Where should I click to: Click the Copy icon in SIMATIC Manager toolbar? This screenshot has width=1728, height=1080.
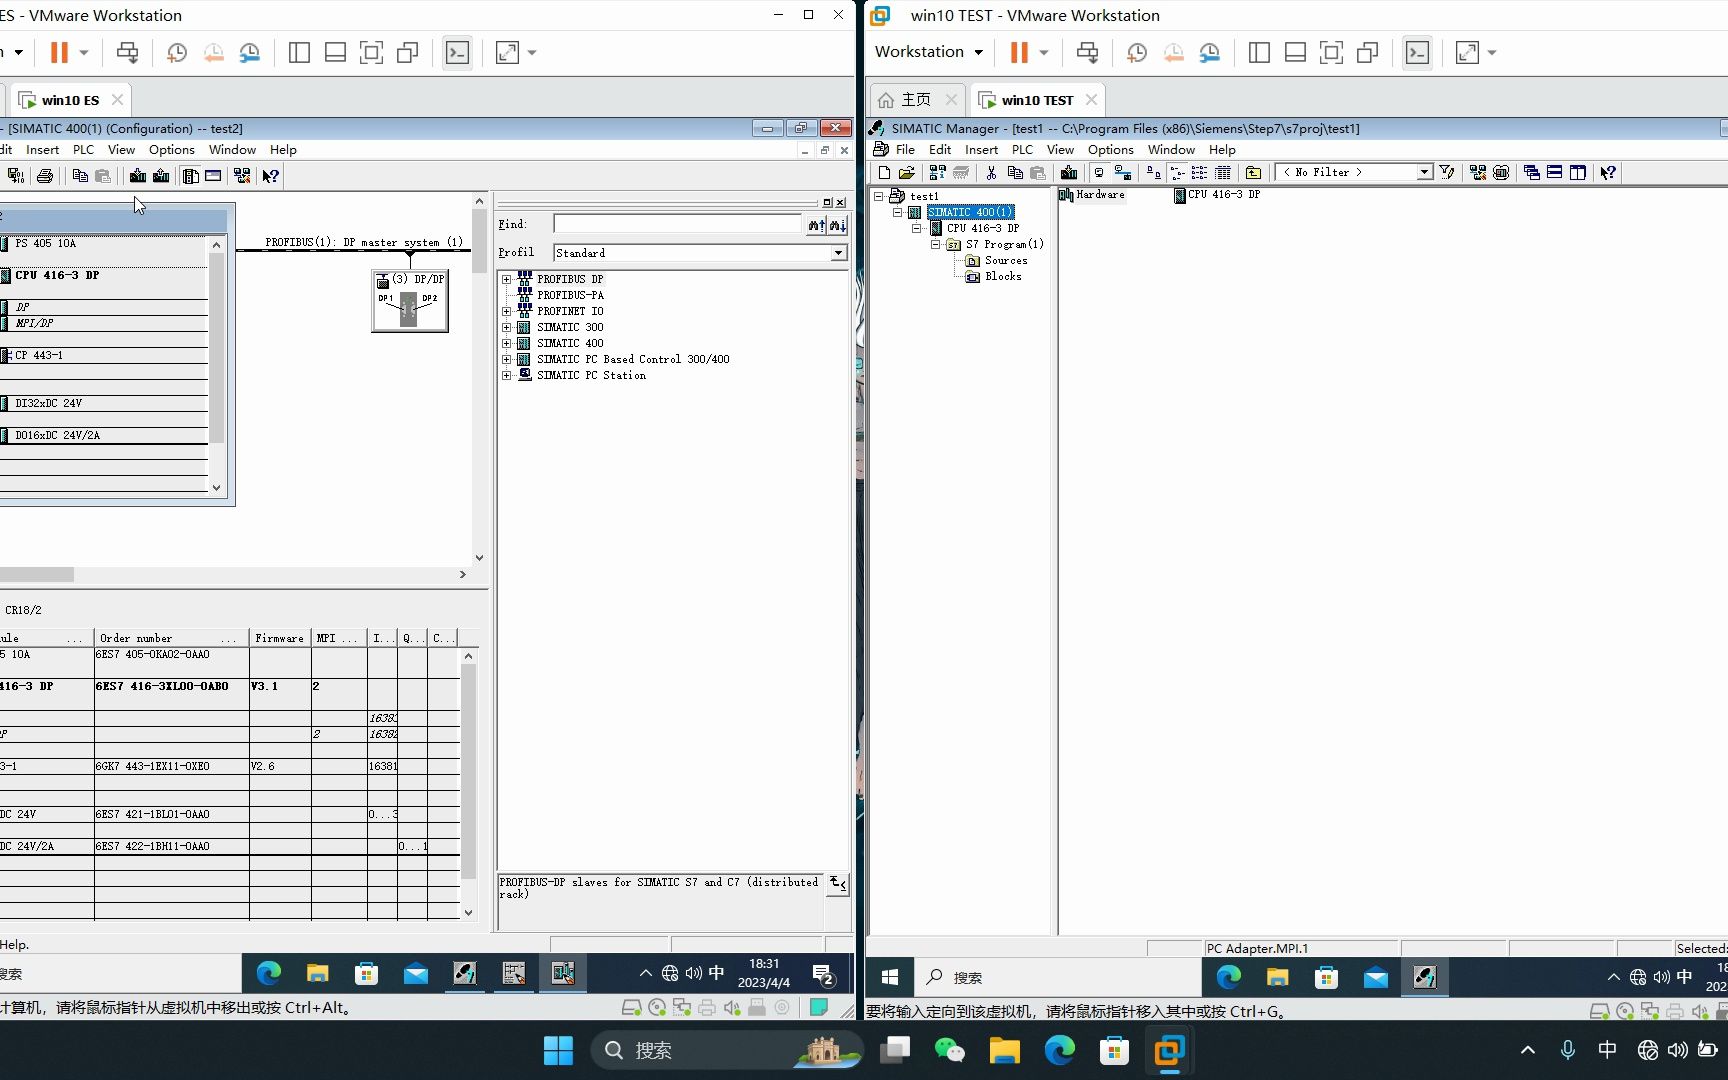[x=1015, y=173]
